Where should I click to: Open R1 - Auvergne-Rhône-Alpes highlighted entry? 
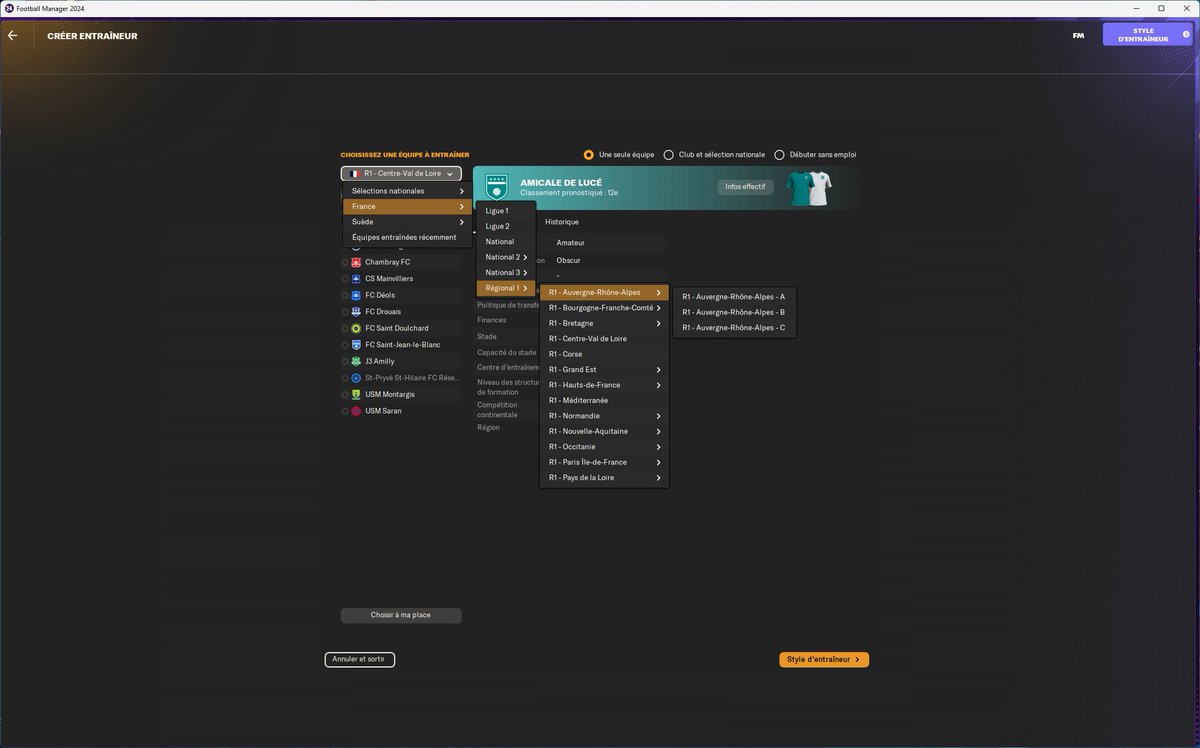point(604,292)
